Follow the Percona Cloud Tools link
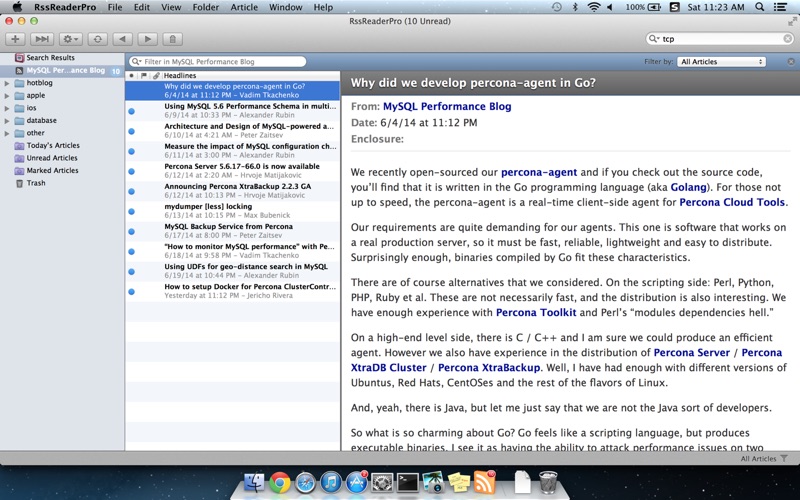 point(732,202)
